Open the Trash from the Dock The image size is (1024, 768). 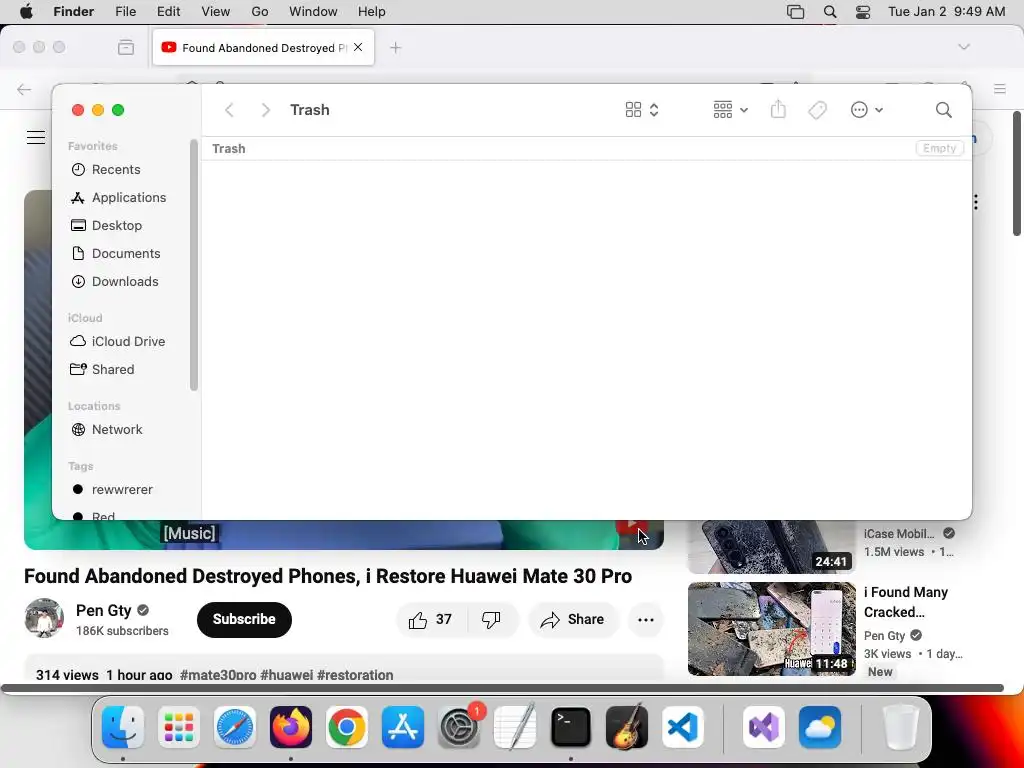pyautogui.click(x=901, y=727)
